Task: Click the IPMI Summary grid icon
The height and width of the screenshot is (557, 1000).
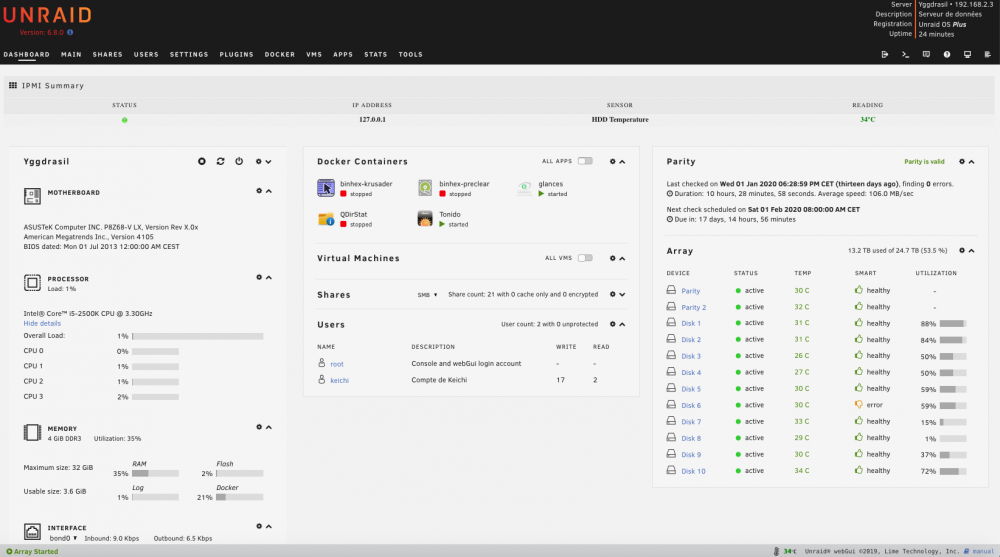Action: point(13,85)
